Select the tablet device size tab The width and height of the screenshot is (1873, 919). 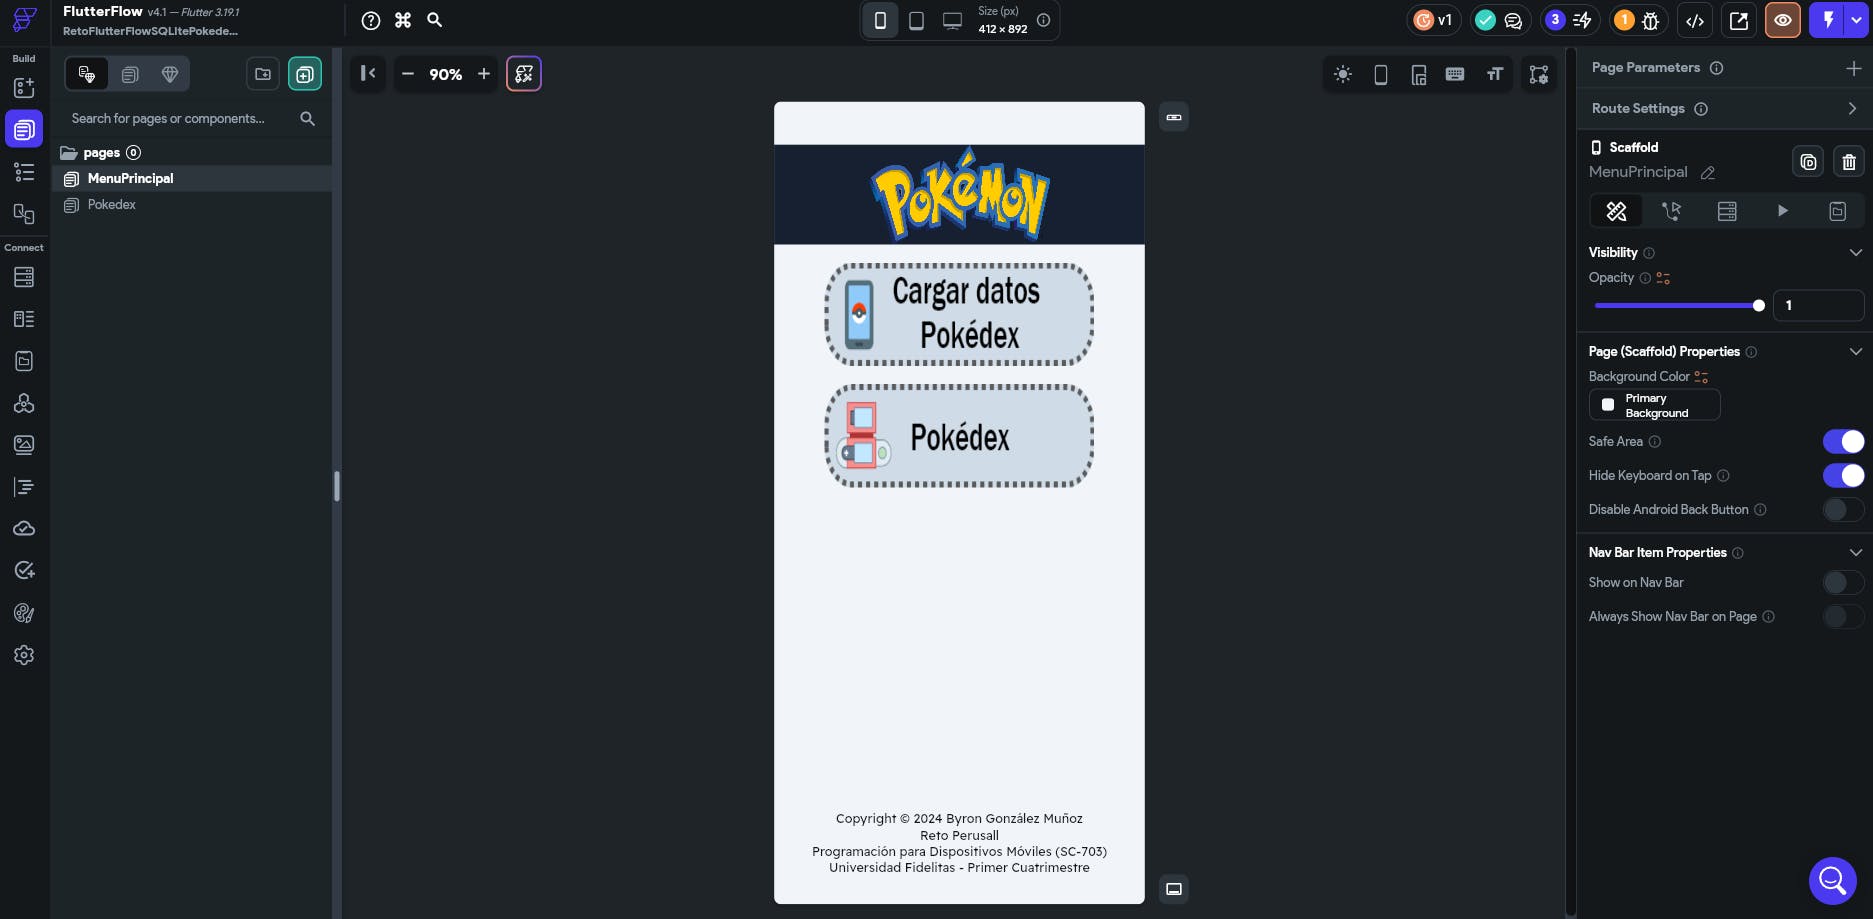click(916, 20)
